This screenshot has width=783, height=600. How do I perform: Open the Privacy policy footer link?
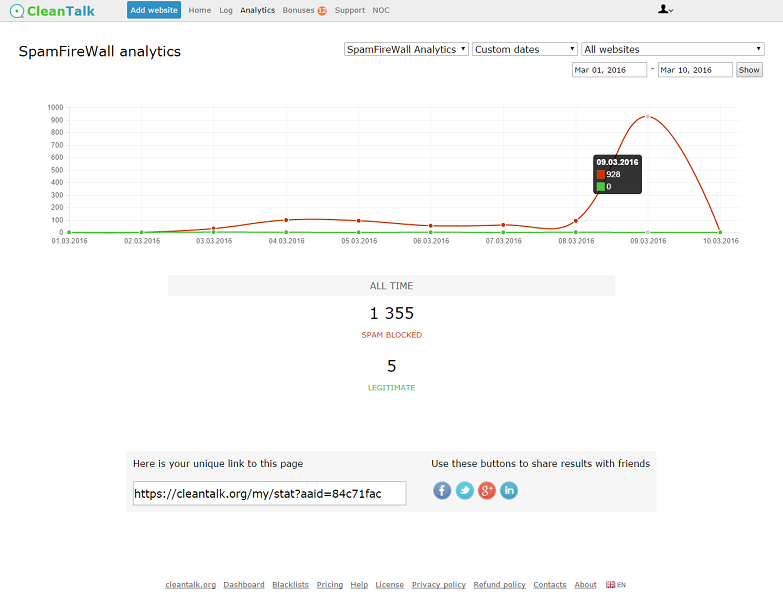[x=438, y=585]
